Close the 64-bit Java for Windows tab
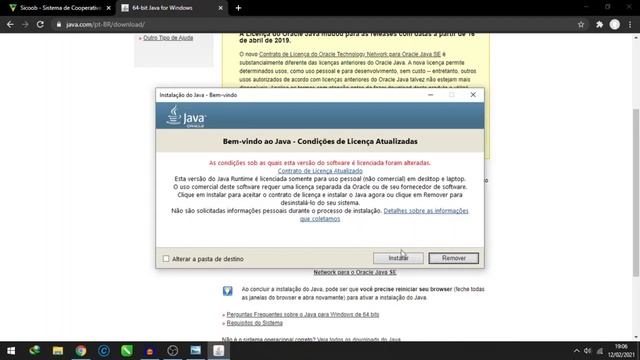This screenshot has height=360, width=640. [x=220, y=8]
